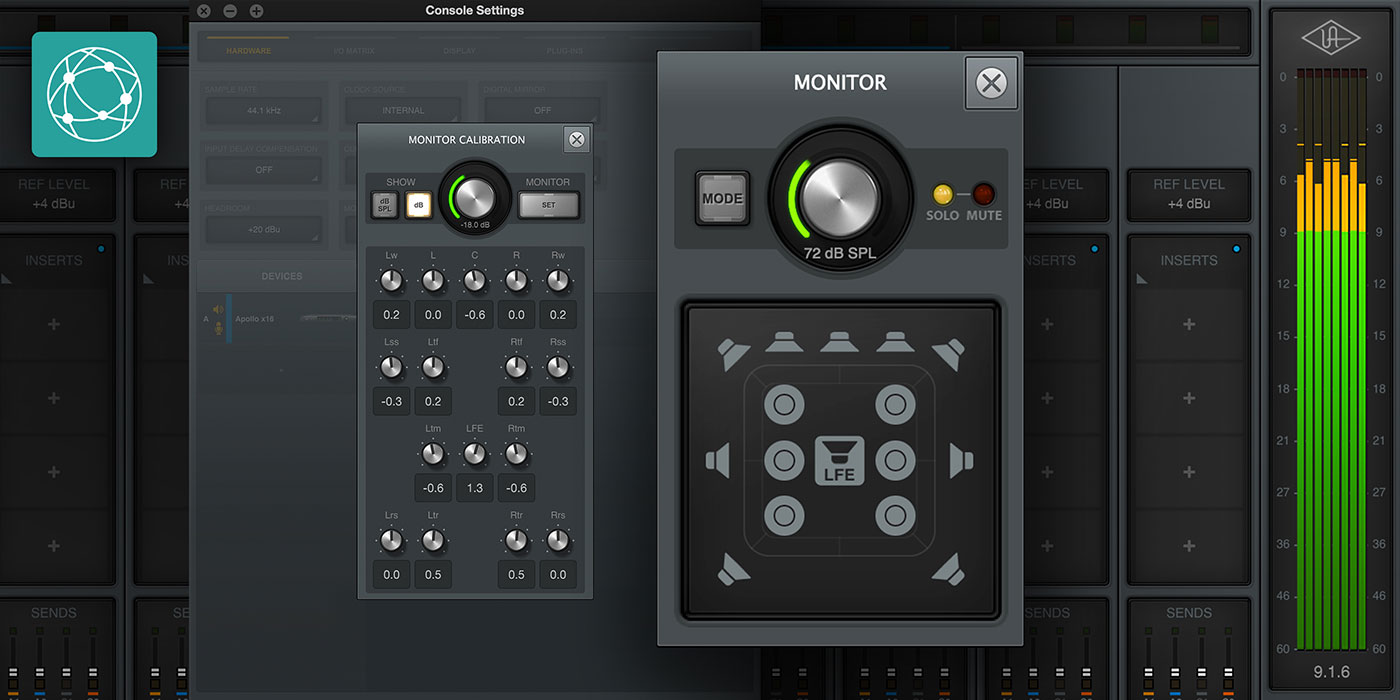The height and width of the screenshot is (700, 1400).
Task: Toggle the Solo indicator in Monitor panel
Action: [942, 195]
